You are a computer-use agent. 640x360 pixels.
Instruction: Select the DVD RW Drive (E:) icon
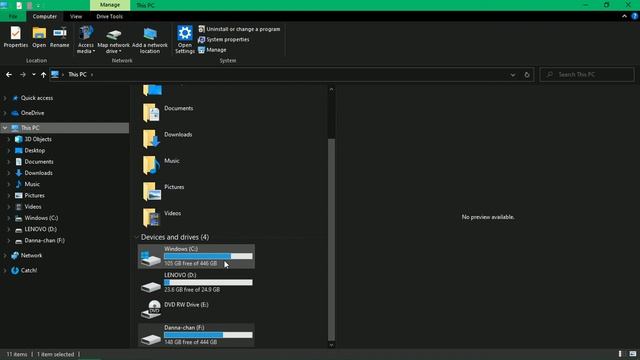tap(151, 309)
